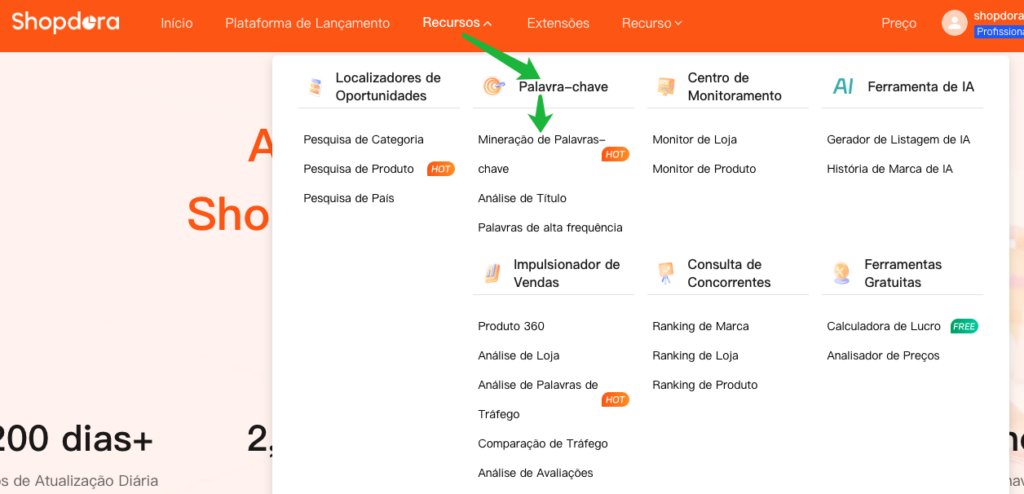Open Plataforma de Lançamento menu item
This screenshot has width=1024, height=494.
308,23
